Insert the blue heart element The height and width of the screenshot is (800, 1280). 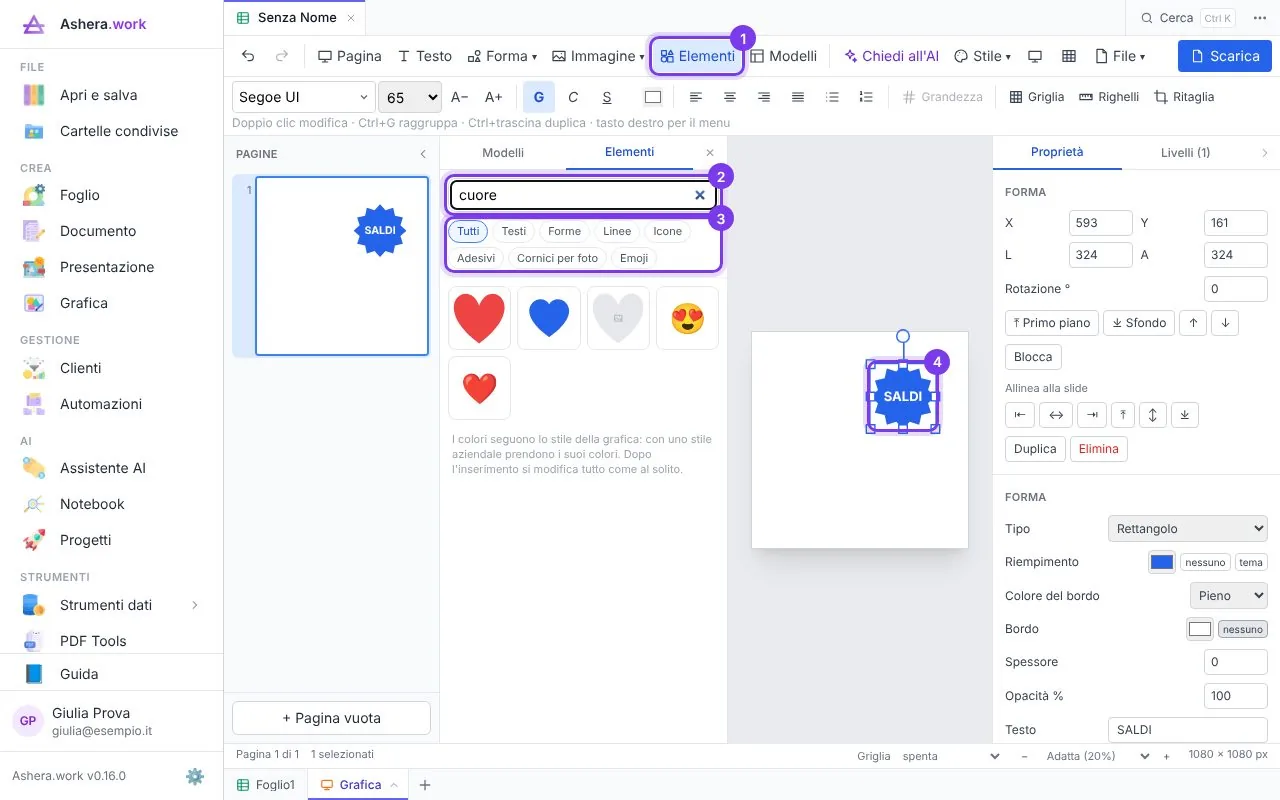click(x=549, y=318)
